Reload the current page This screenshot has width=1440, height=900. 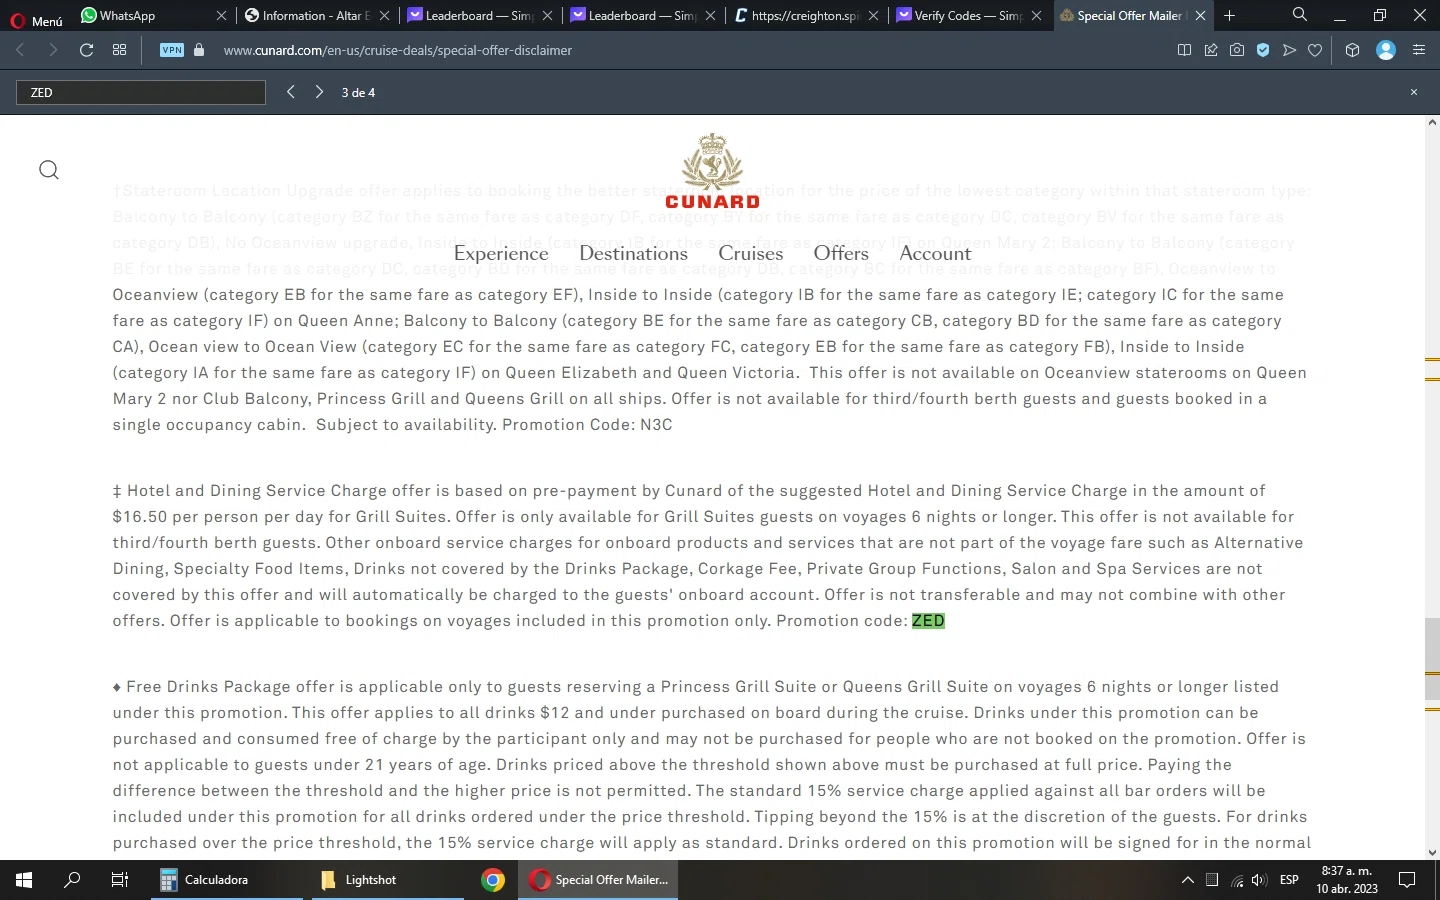pyautogui.click(x=86, y=50)
